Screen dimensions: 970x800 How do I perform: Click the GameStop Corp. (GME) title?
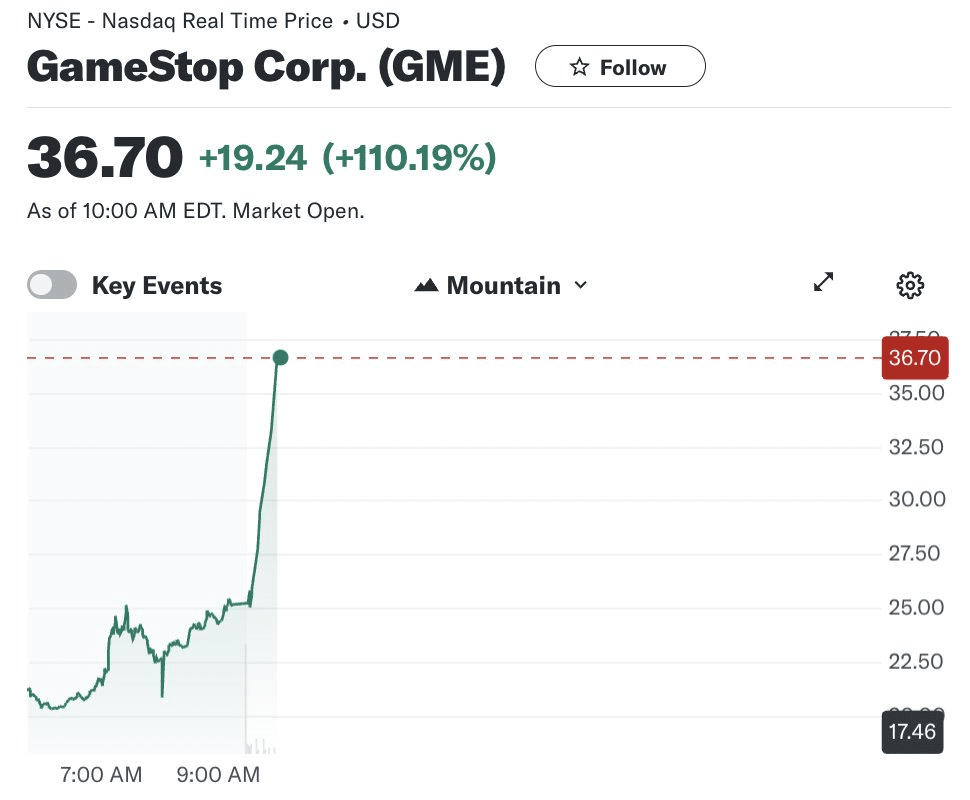pos(266,67)
